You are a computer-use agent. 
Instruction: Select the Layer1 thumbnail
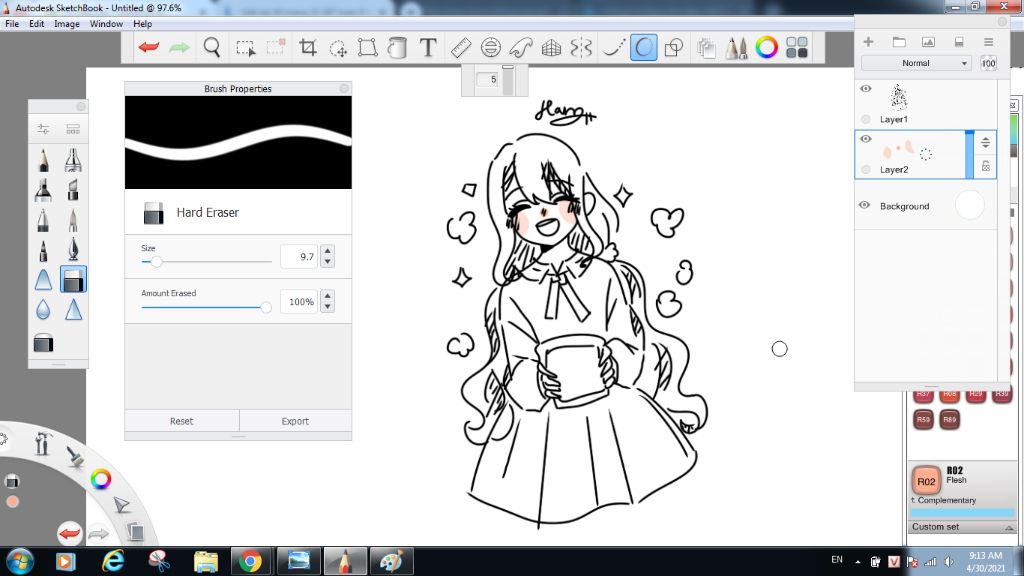click(x=899, y=98)
